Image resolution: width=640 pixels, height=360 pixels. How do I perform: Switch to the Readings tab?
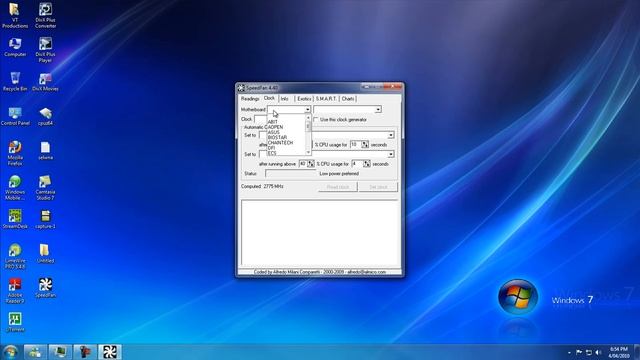[x=249, y=99]
